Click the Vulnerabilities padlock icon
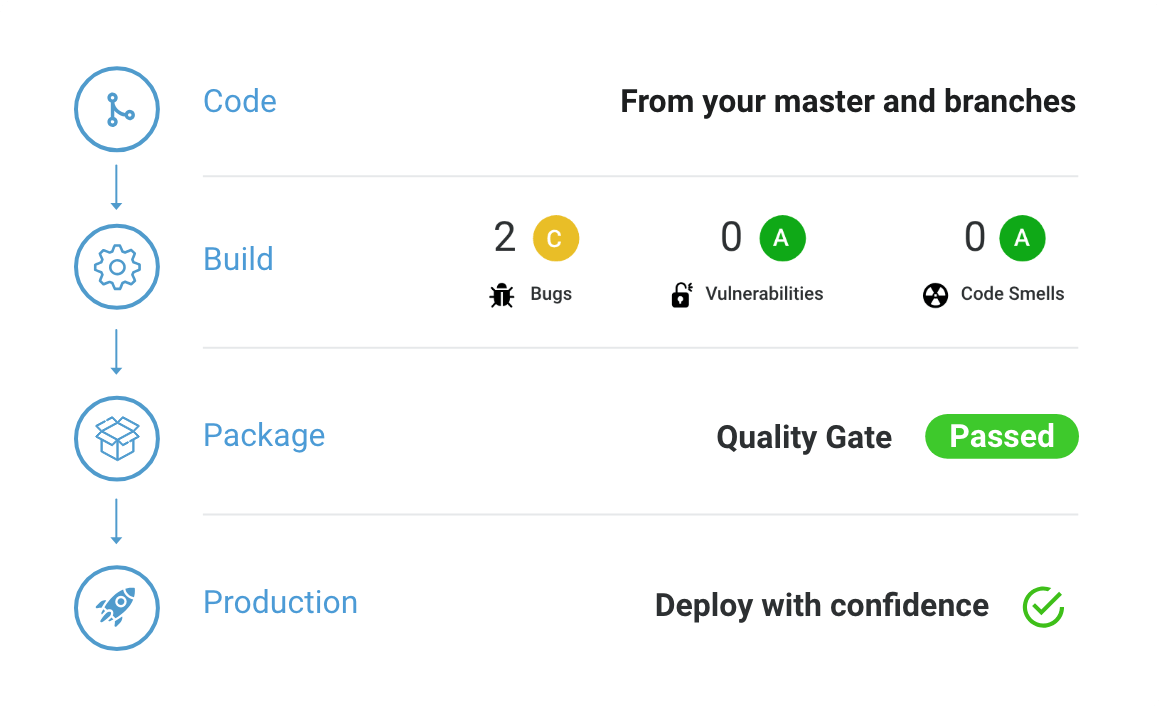The image size is (1160, 709). click(x=681, y=295)
